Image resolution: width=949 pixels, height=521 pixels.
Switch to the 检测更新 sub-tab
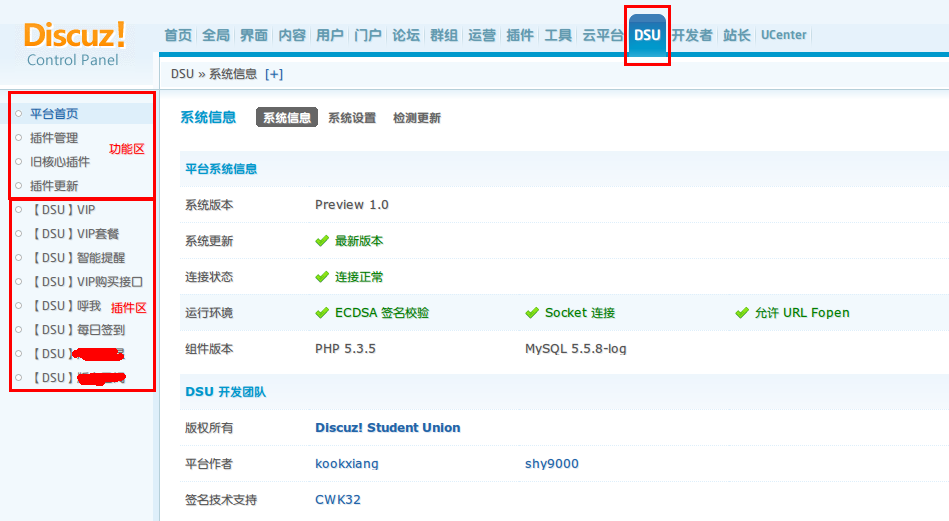pyautogui.click(x=417, y=118)
